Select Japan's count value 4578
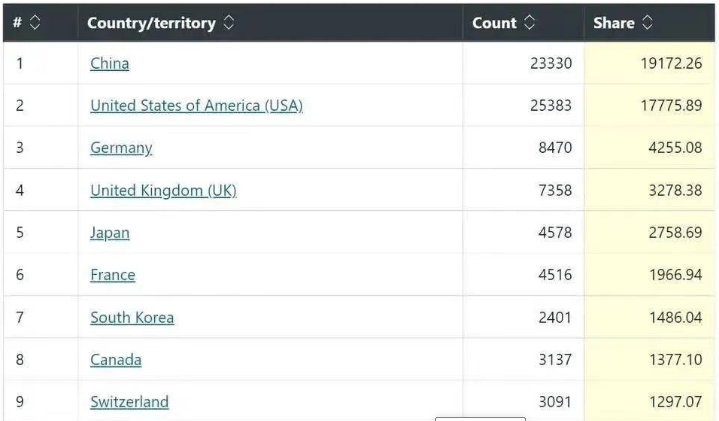The width and height of the screenshot is (719, 421). [x=555, y=233]
